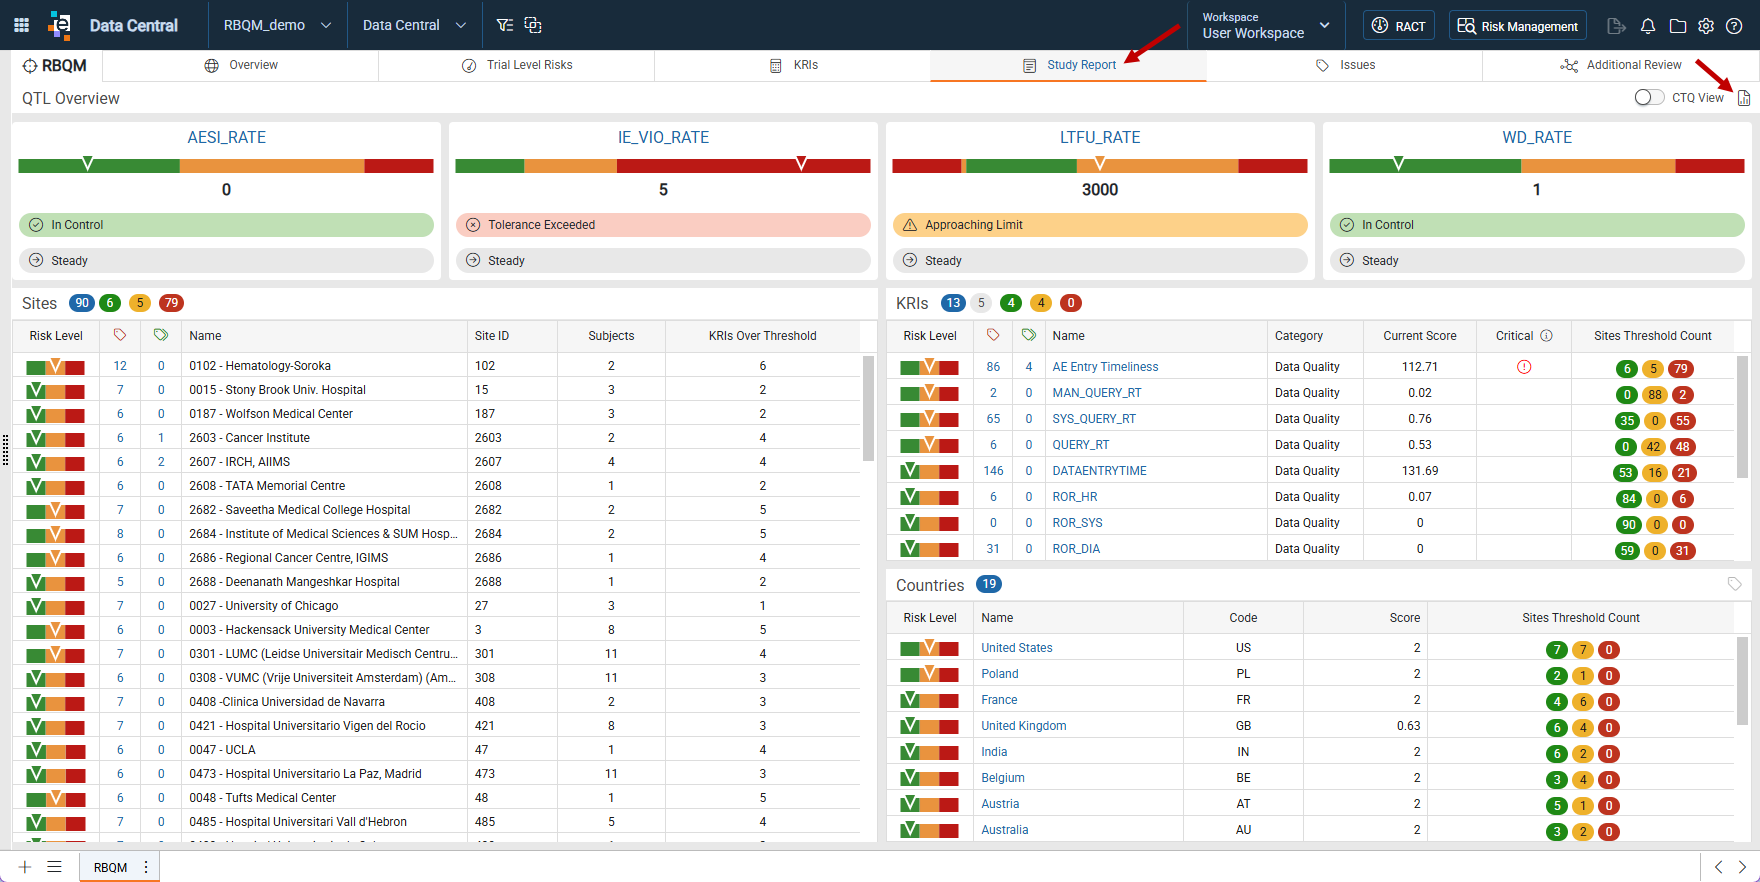Screen dimensions: 1760x882
Task: Expand the Data Central module dropdown
Action: click(415, 25)
